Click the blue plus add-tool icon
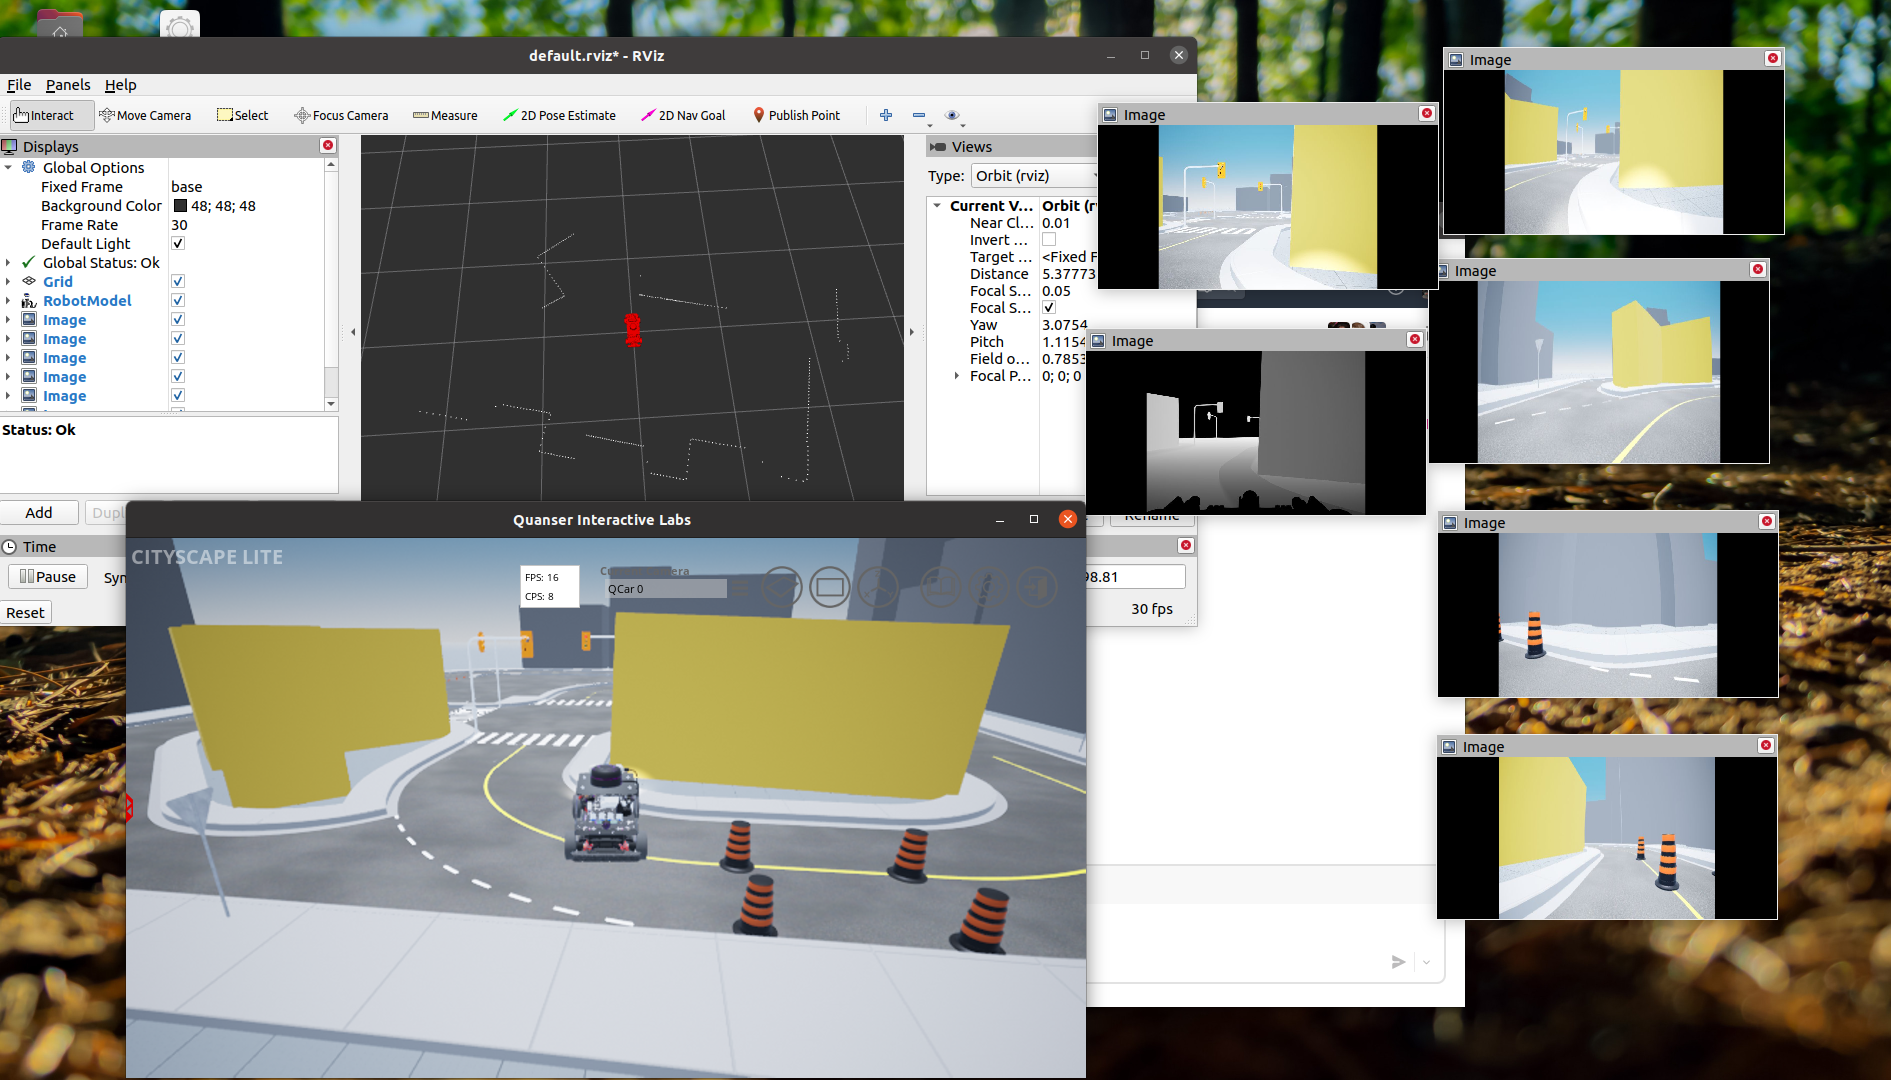 [886, 115]
